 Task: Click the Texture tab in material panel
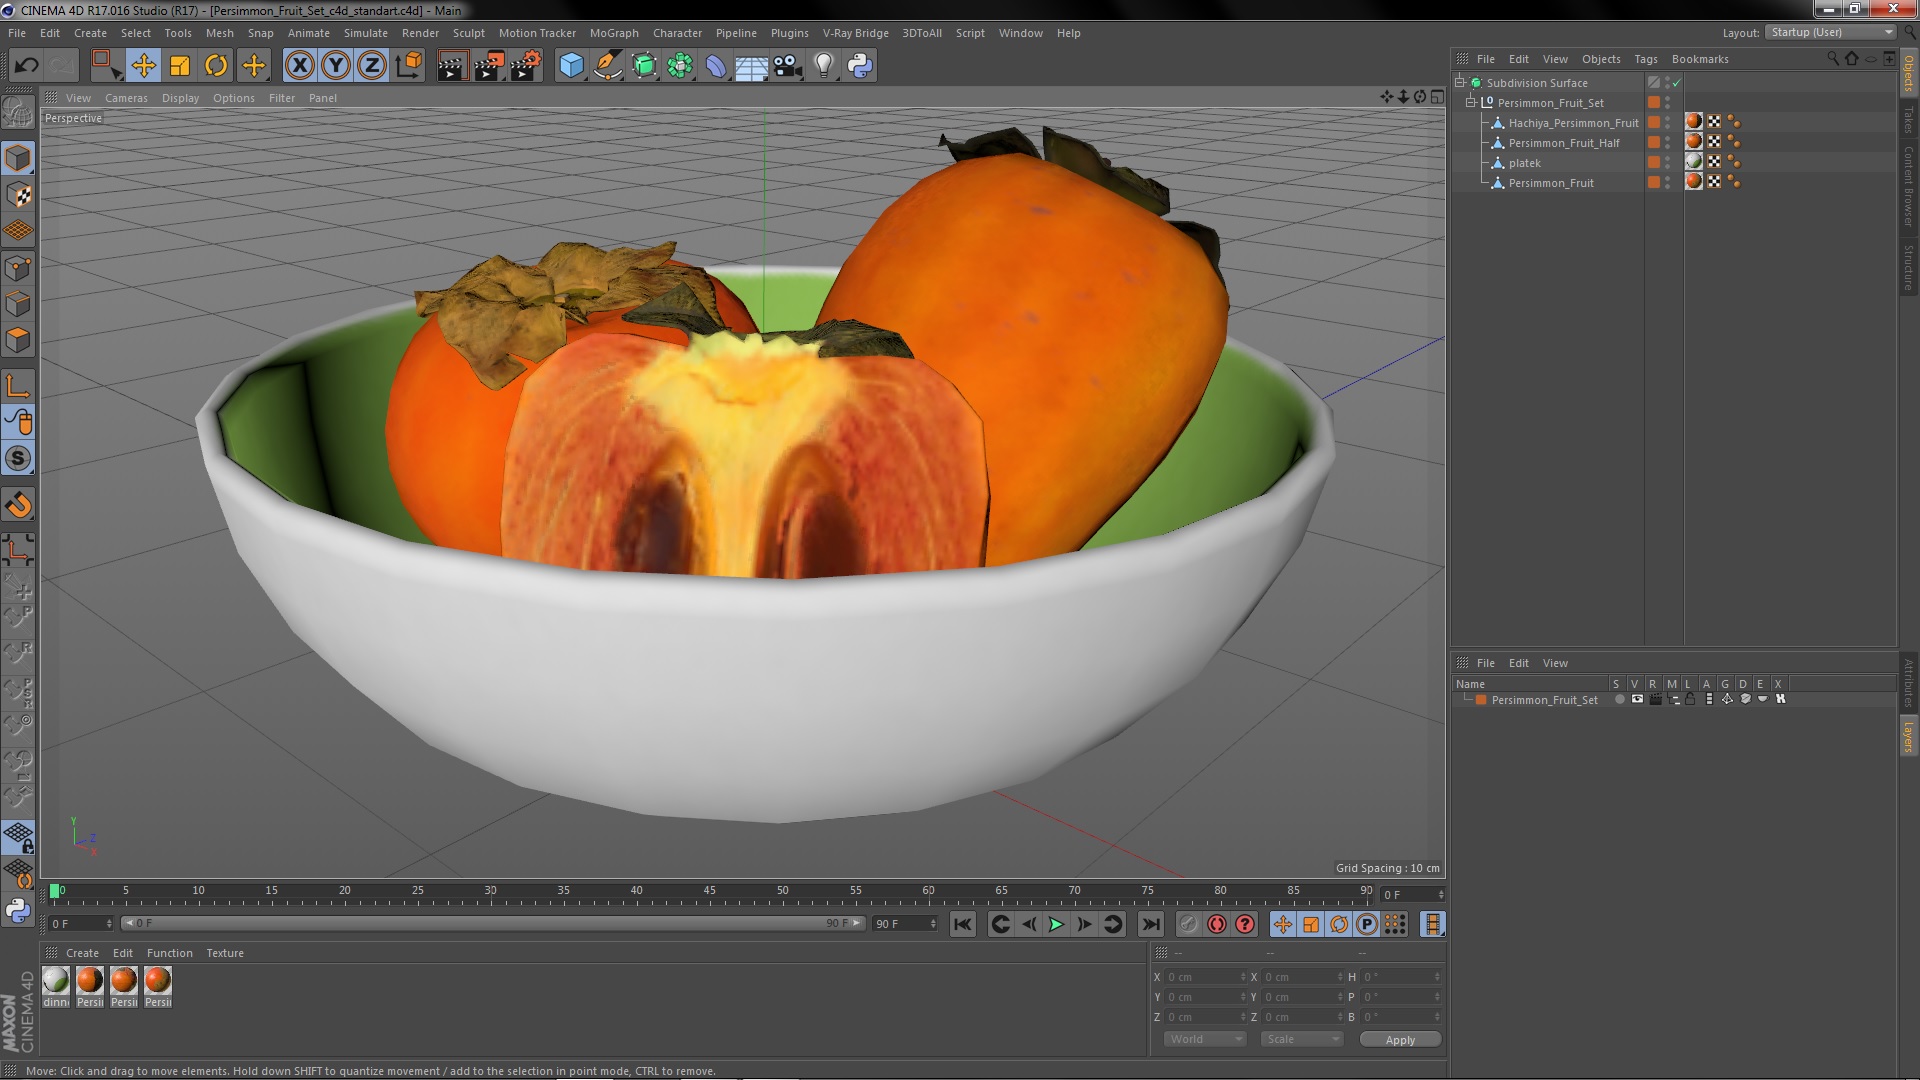coord(222,952)
